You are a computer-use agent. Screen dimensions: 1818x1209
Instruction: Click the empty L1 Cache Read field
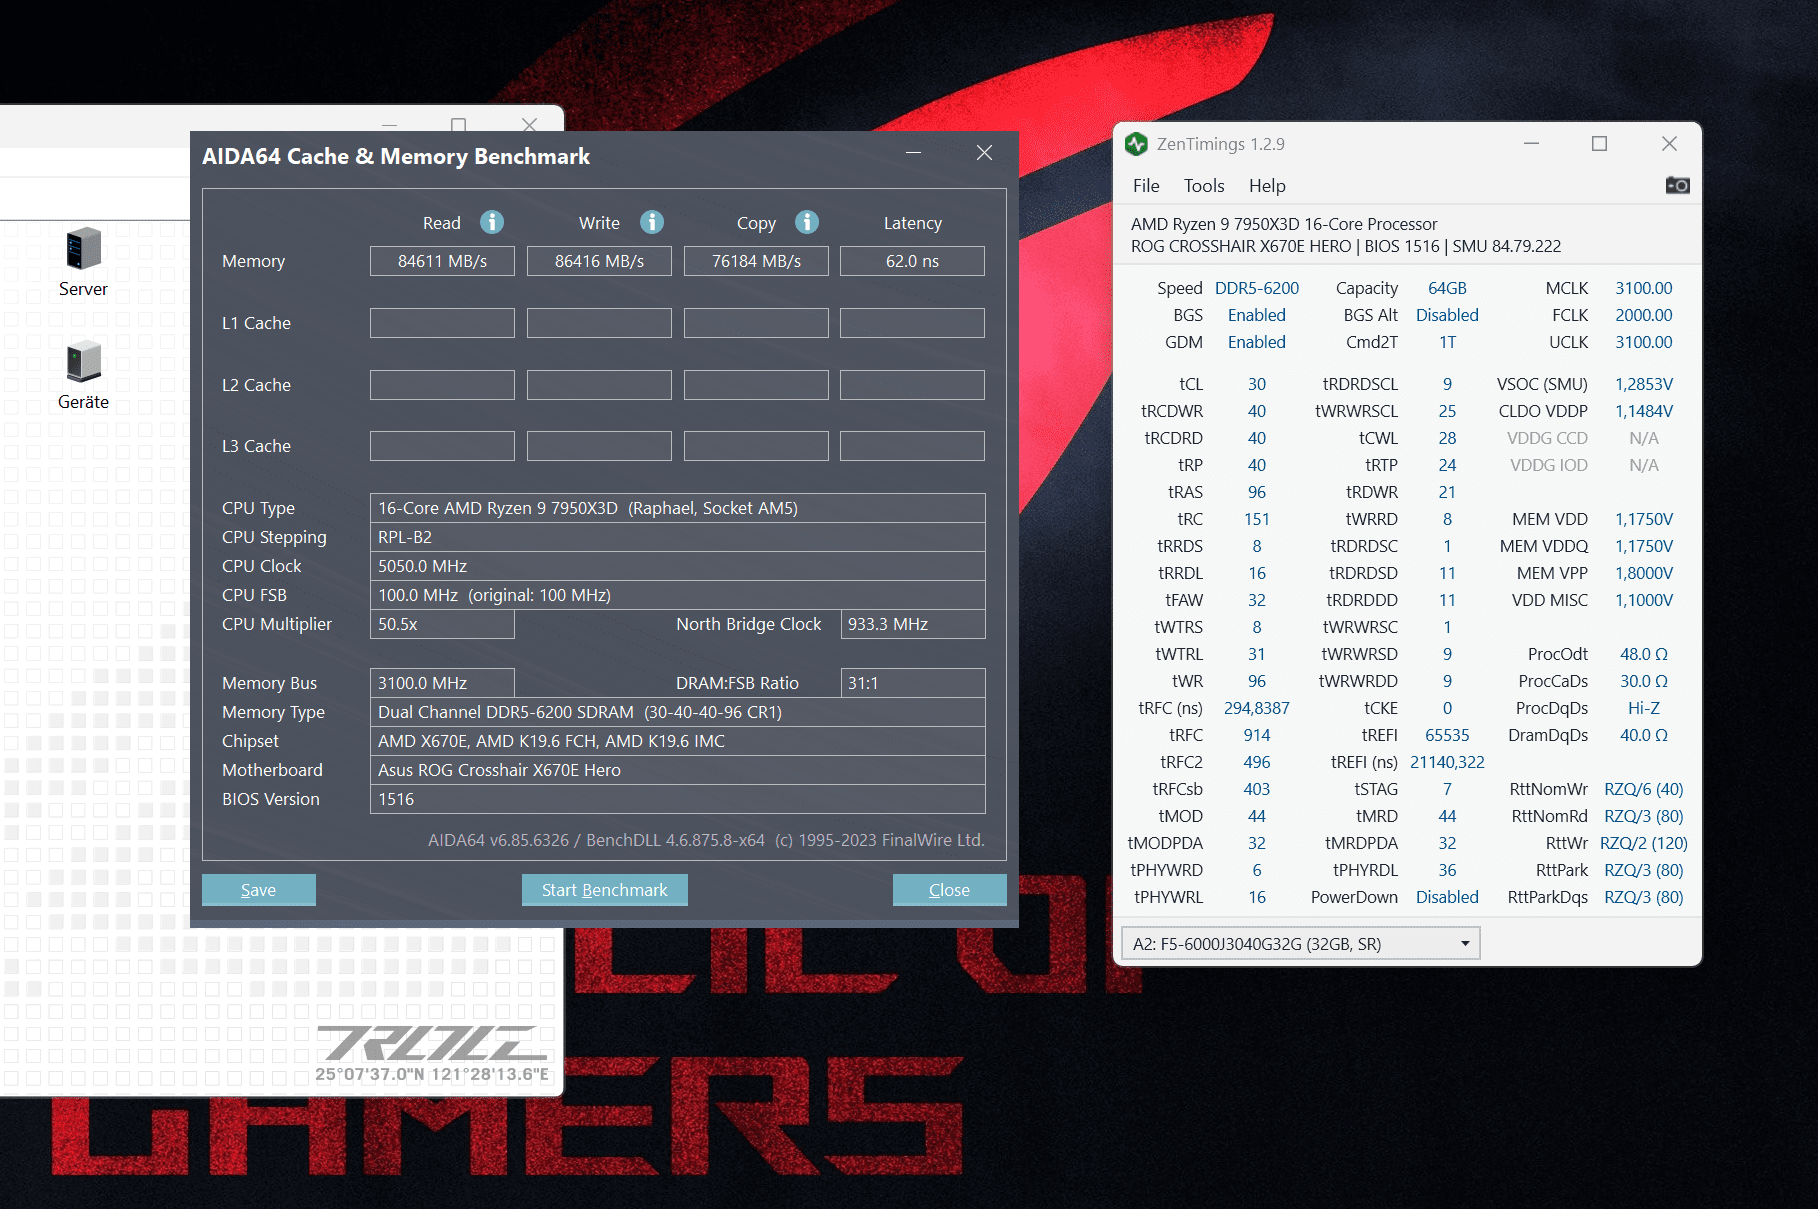click(x=442, y=323)
